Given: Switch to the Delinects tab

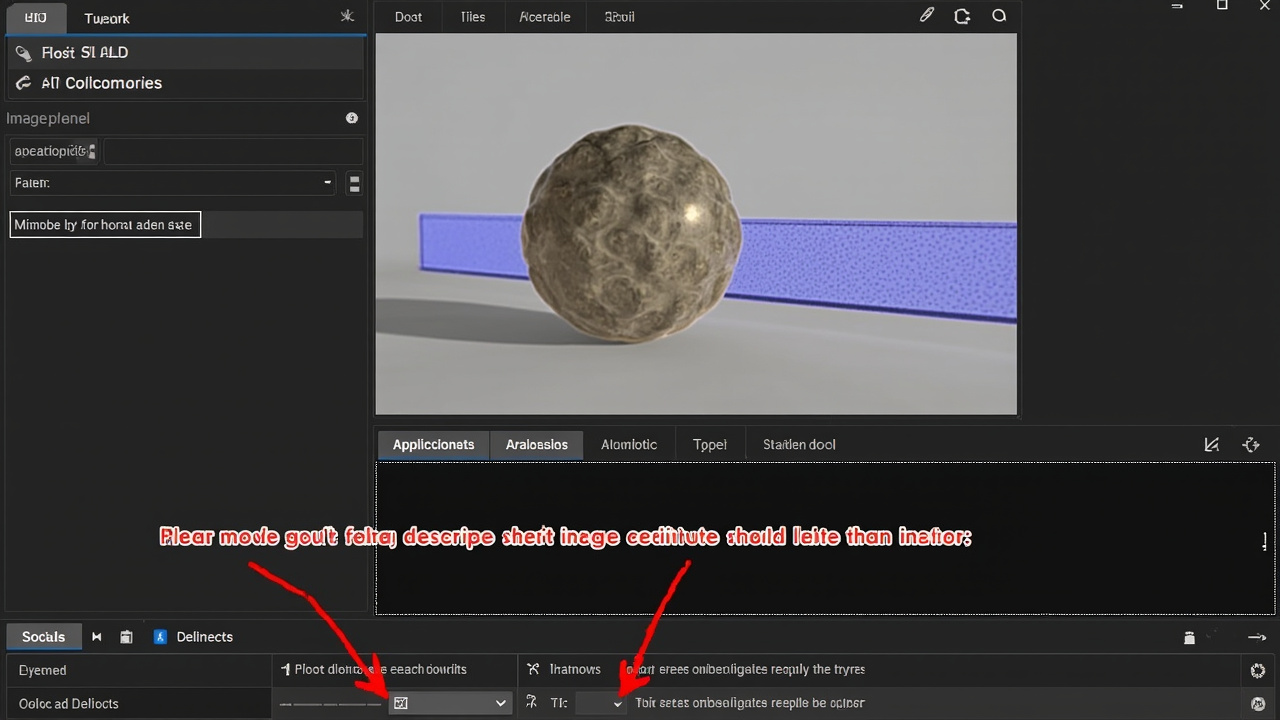Looking at the screenshot, I should point(204,637).
